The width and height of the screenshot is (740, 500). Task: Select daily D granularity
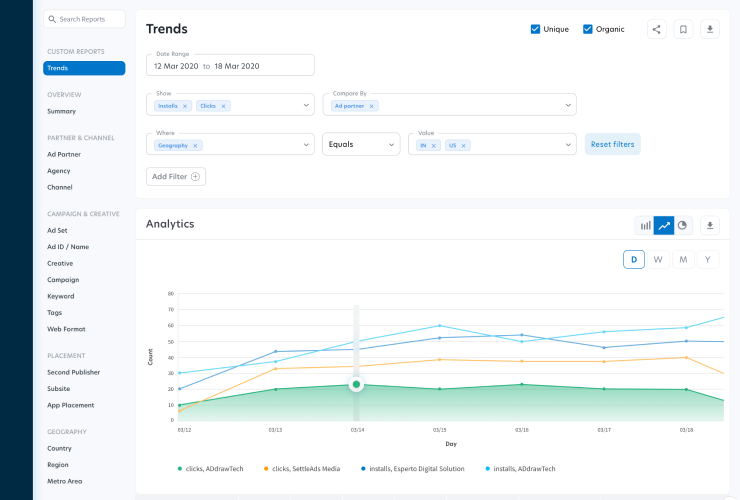[x=634, y=260]
